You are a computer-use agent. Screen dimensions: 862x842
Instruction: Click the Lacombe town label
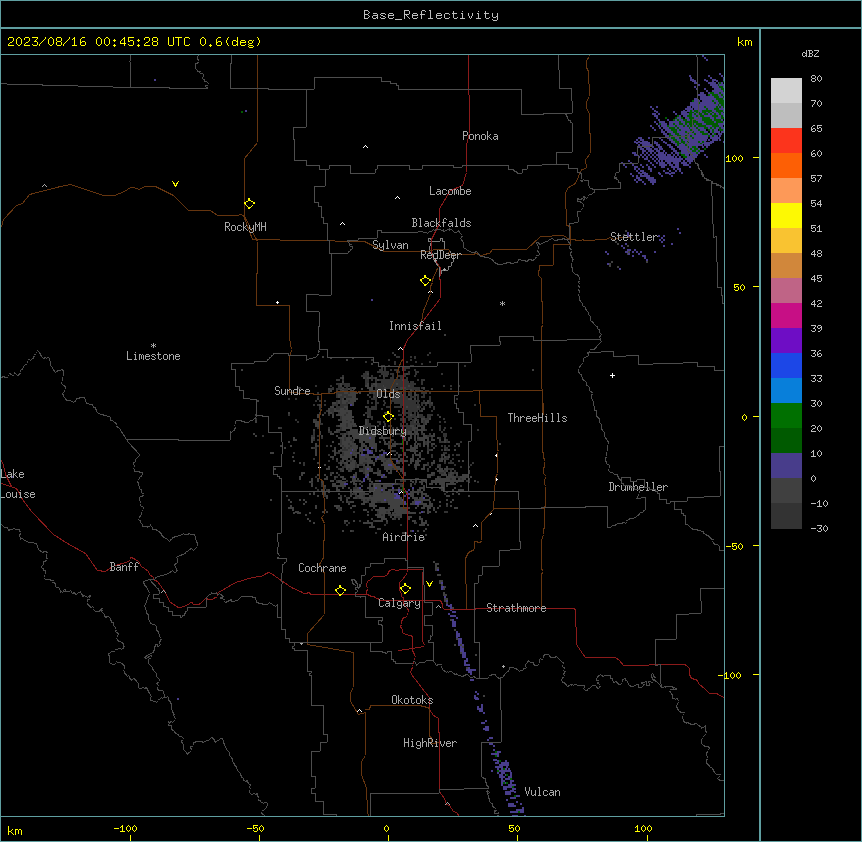(450, 191)
